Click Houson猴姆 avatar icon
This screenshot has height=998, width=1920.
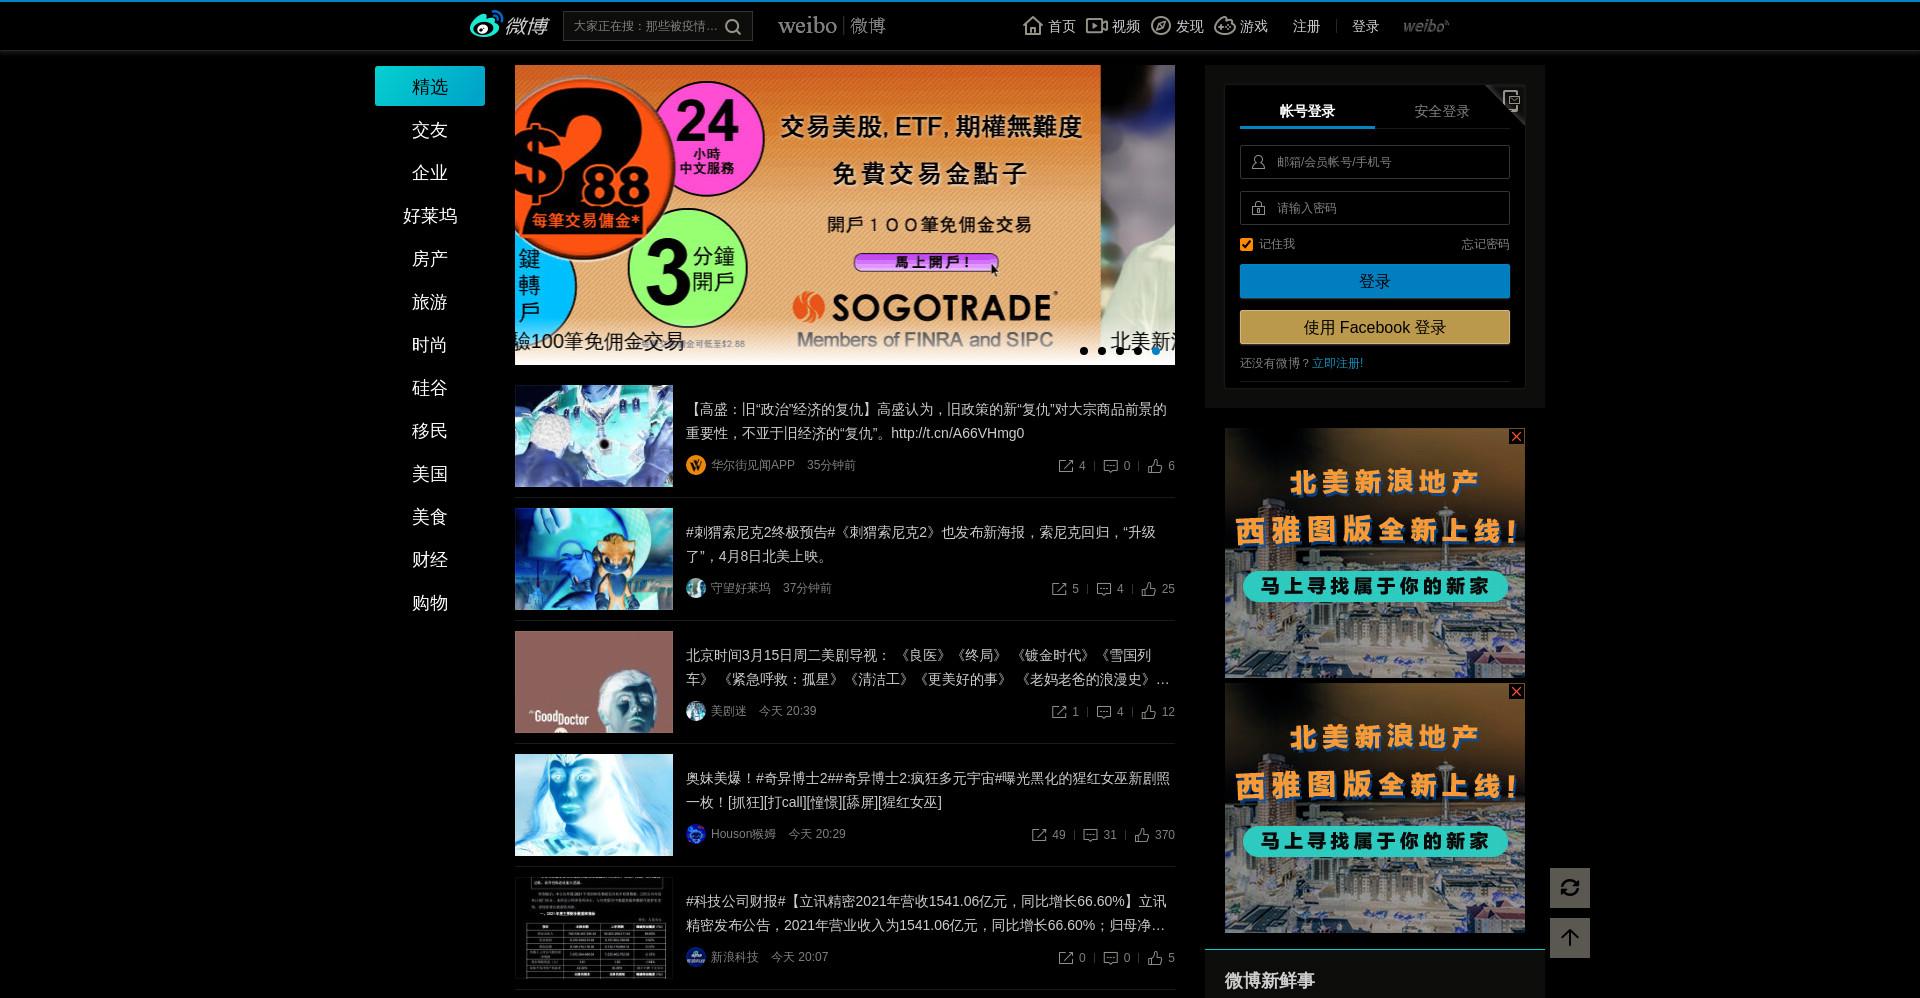[x=696, y=834]
